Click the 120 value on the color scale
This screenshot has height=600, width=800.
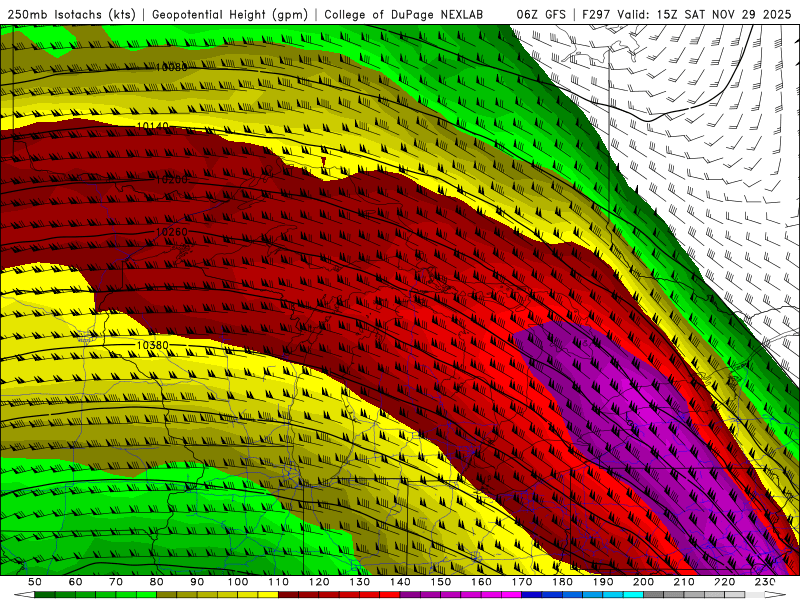click(319, 582)
